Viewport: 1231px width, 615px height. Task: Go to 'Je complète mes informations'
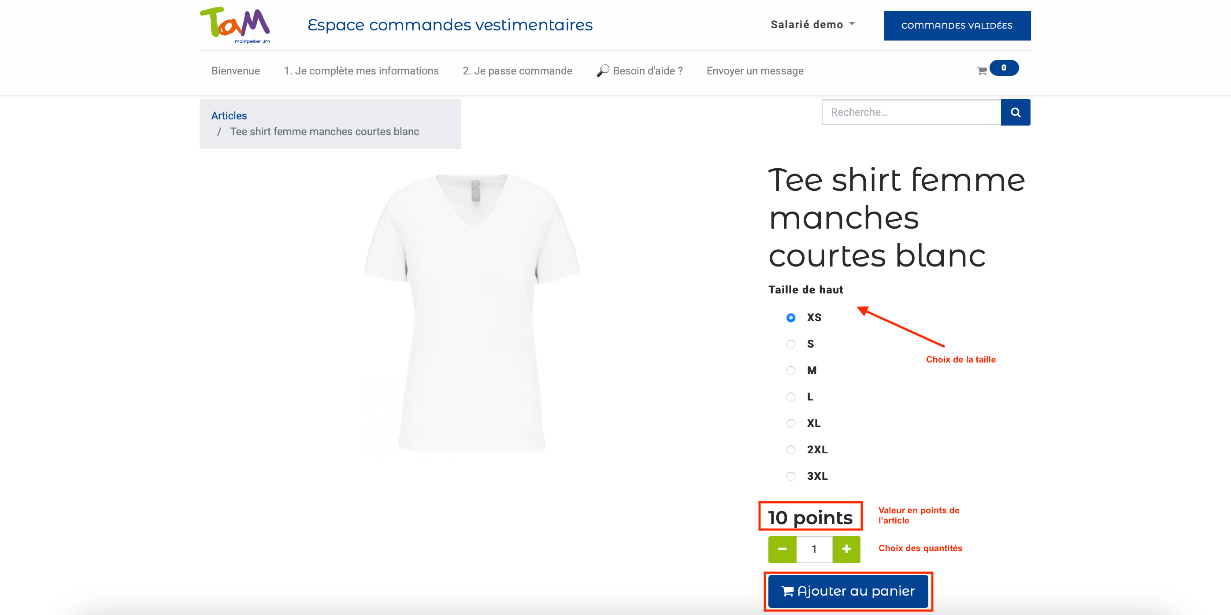coord(361,71)
